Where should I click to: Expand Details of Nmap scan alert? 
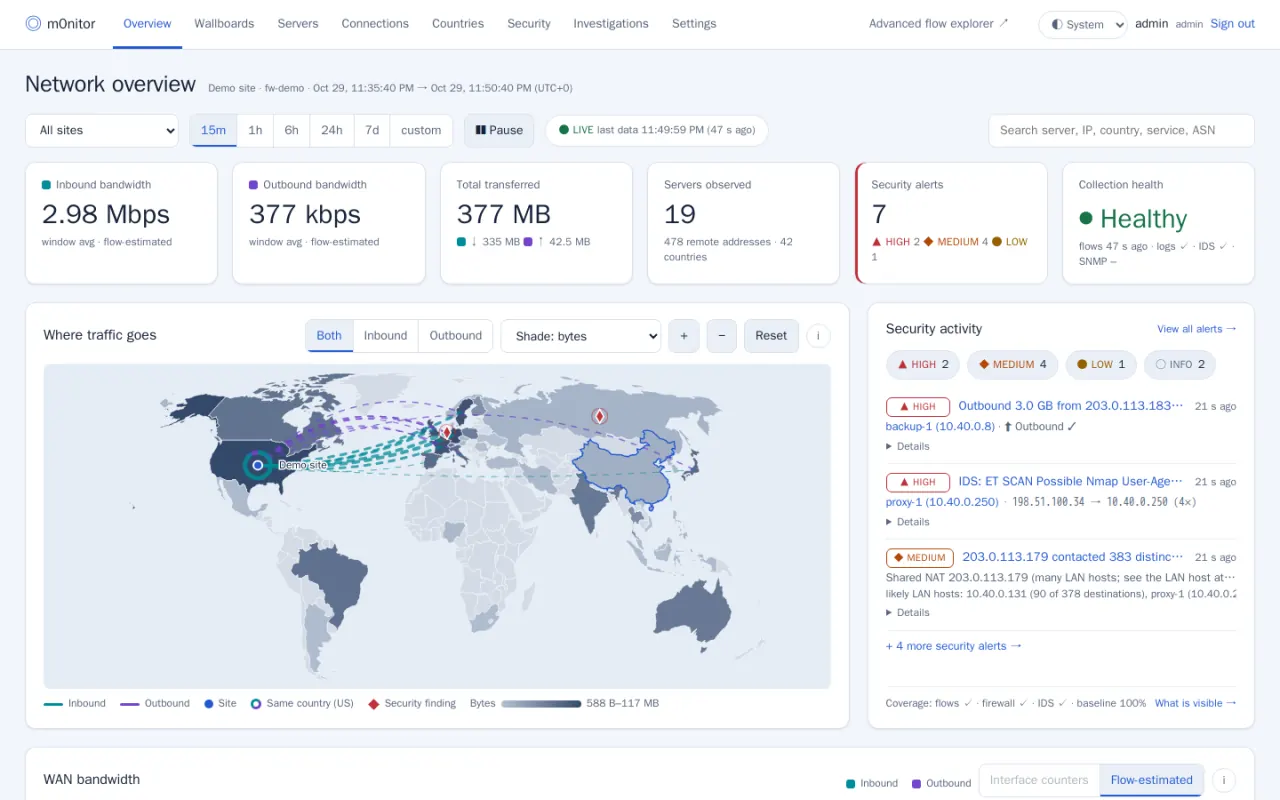point(908,522)
